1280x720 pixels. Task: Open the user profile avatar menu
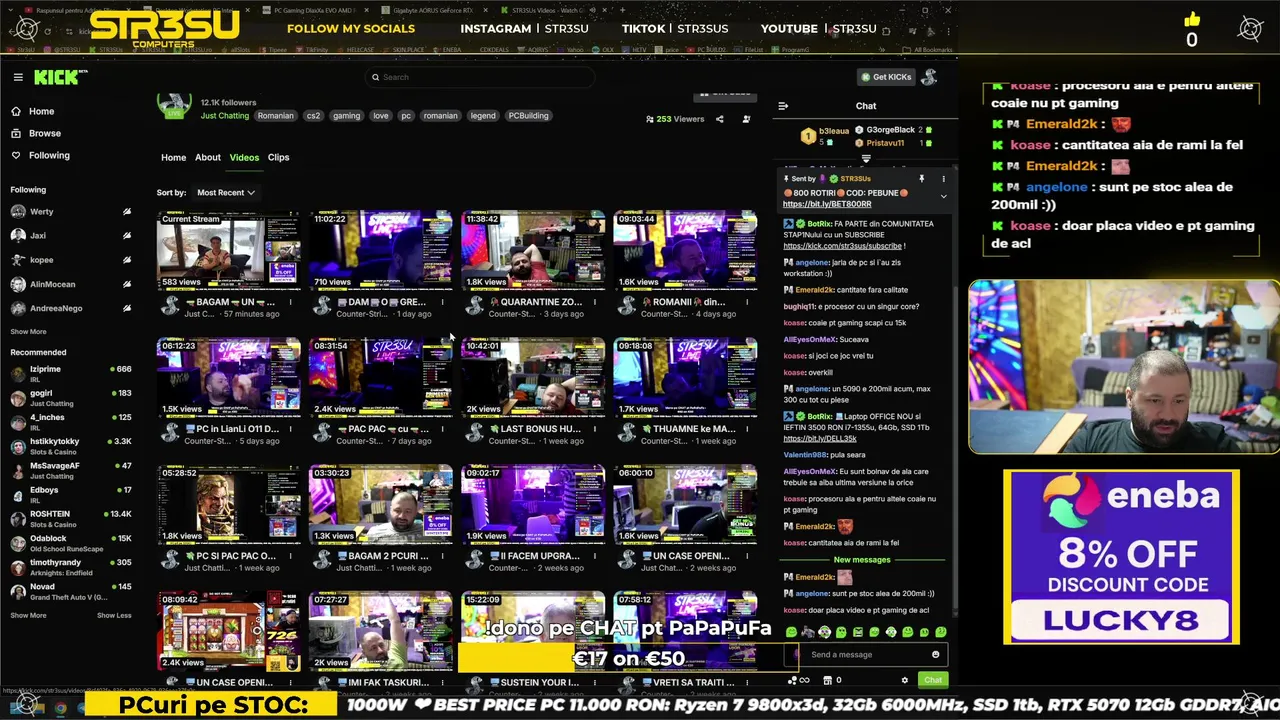click(929, 77)
